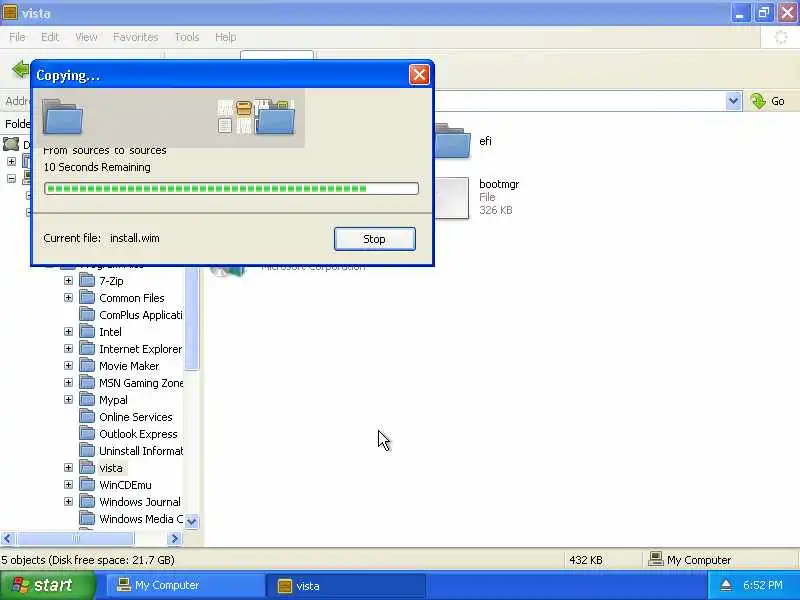
Task: Click Outlook Express tree label
Action: tap(138, 434)
